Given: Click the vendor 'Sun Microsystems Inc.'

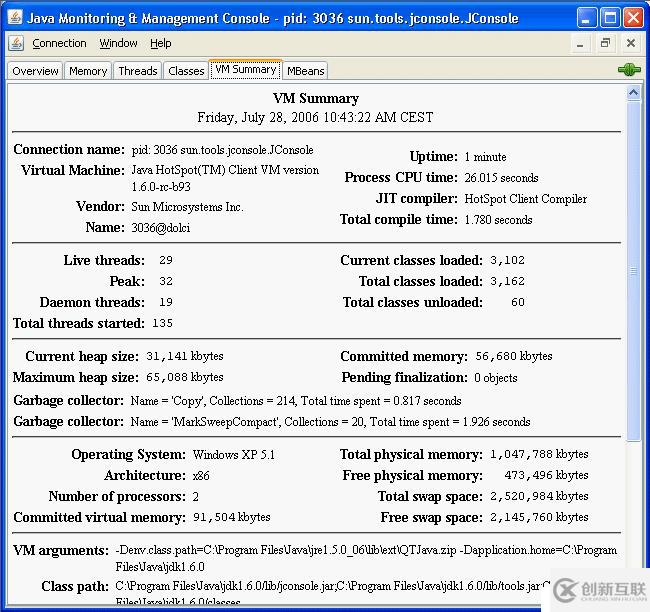Looking at the screenshot, I should coord(187,206).
